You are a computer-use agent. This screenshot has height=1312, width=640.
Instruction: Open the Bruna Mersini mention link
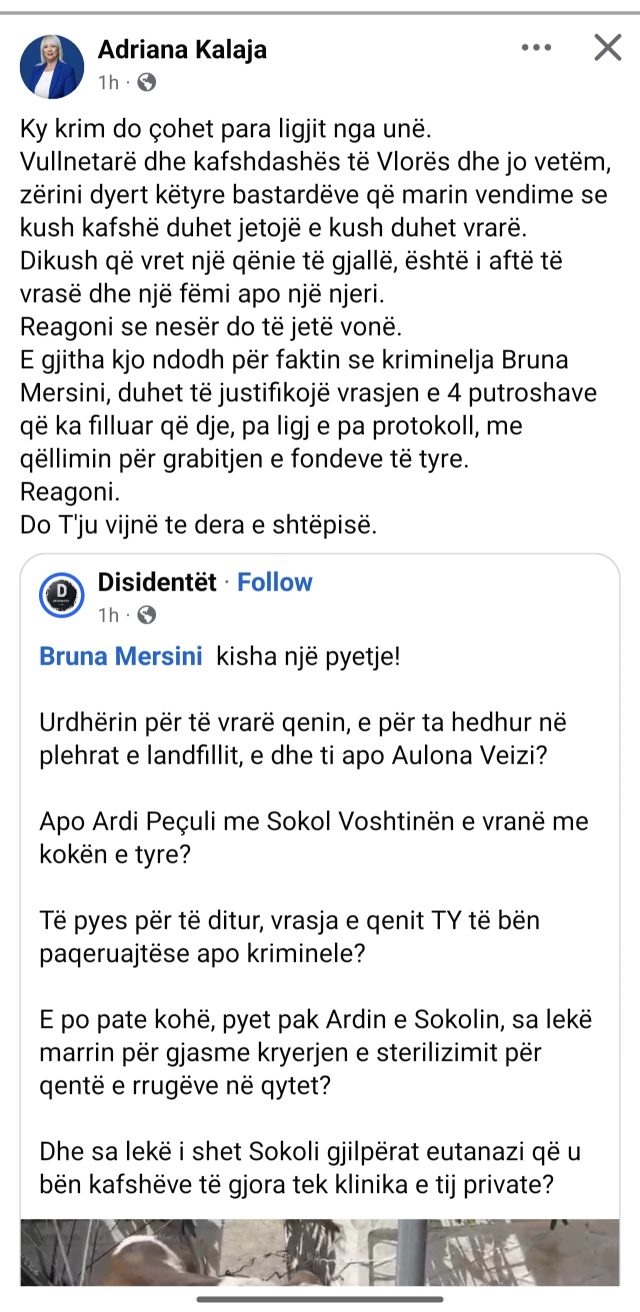point(120,656)
